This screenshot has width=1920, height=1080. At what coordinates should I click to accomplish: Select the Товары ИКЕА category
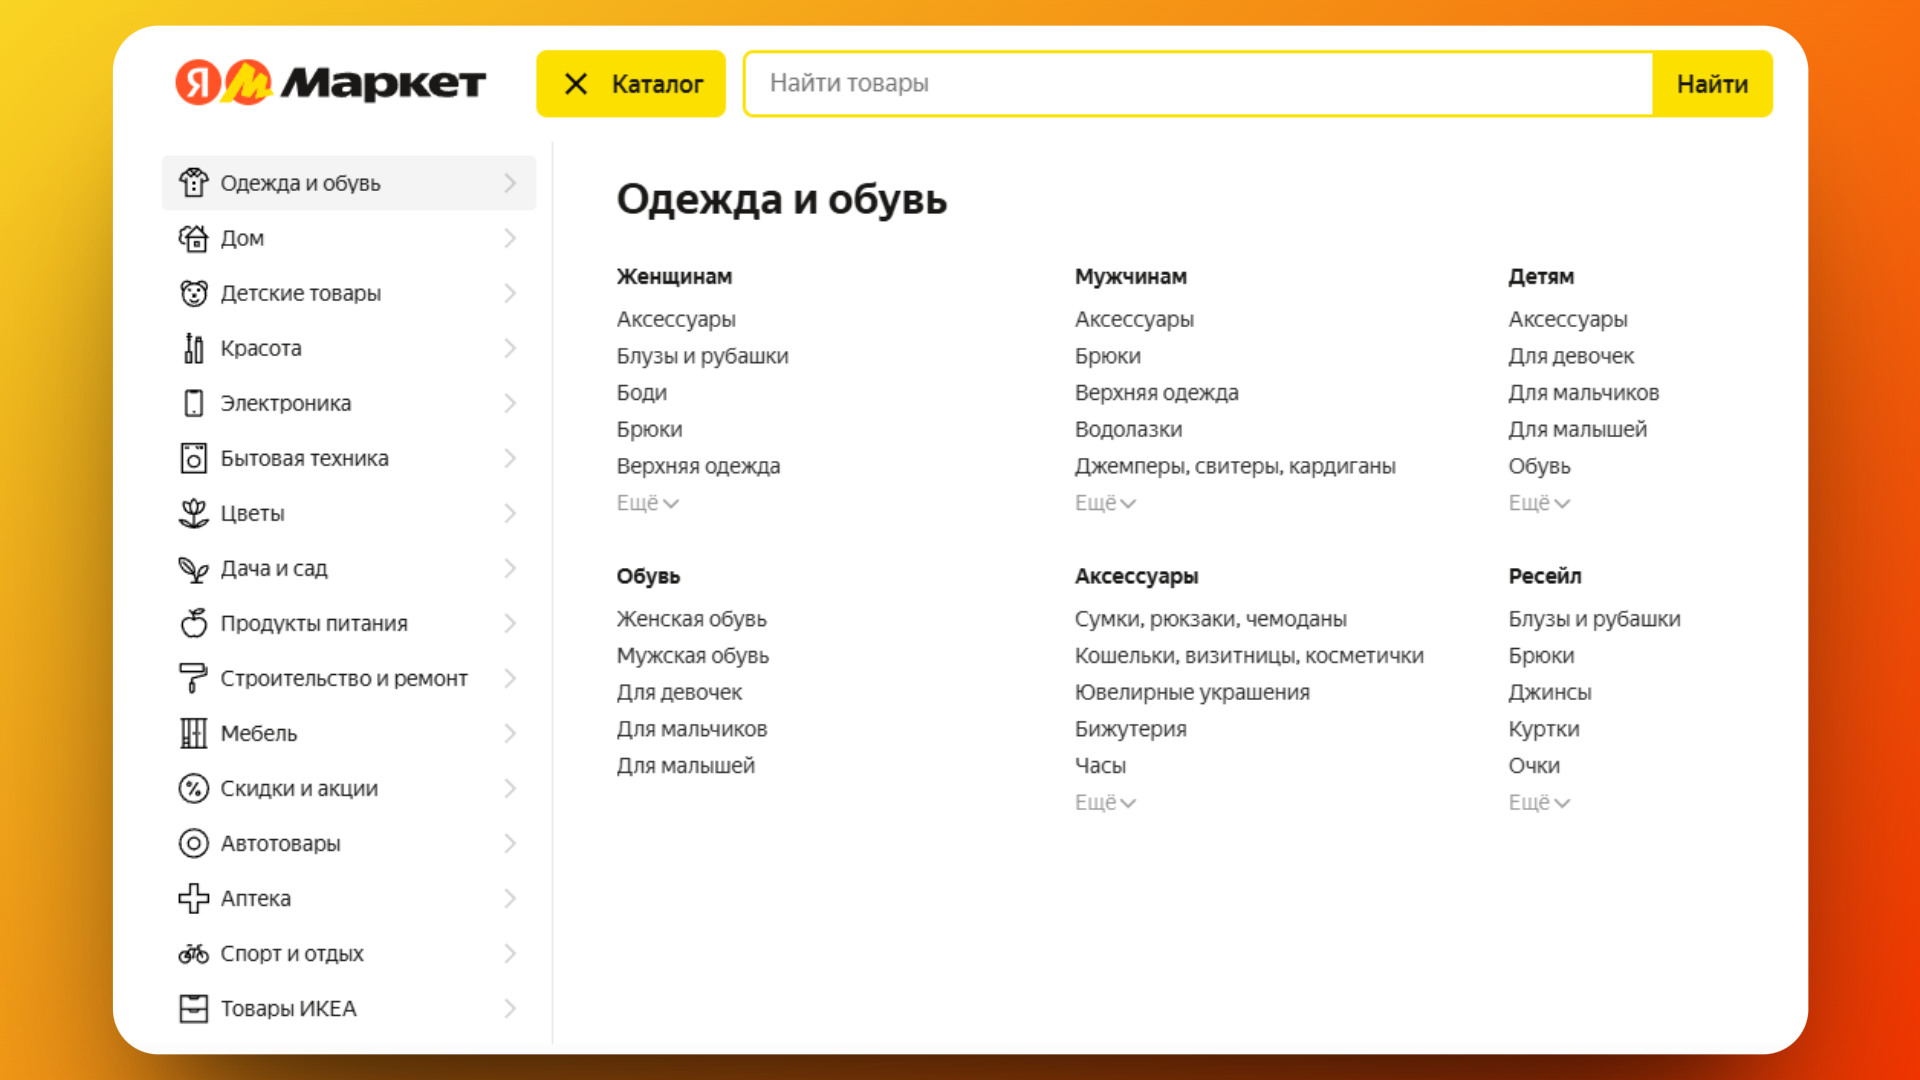tap(288, 1008)
